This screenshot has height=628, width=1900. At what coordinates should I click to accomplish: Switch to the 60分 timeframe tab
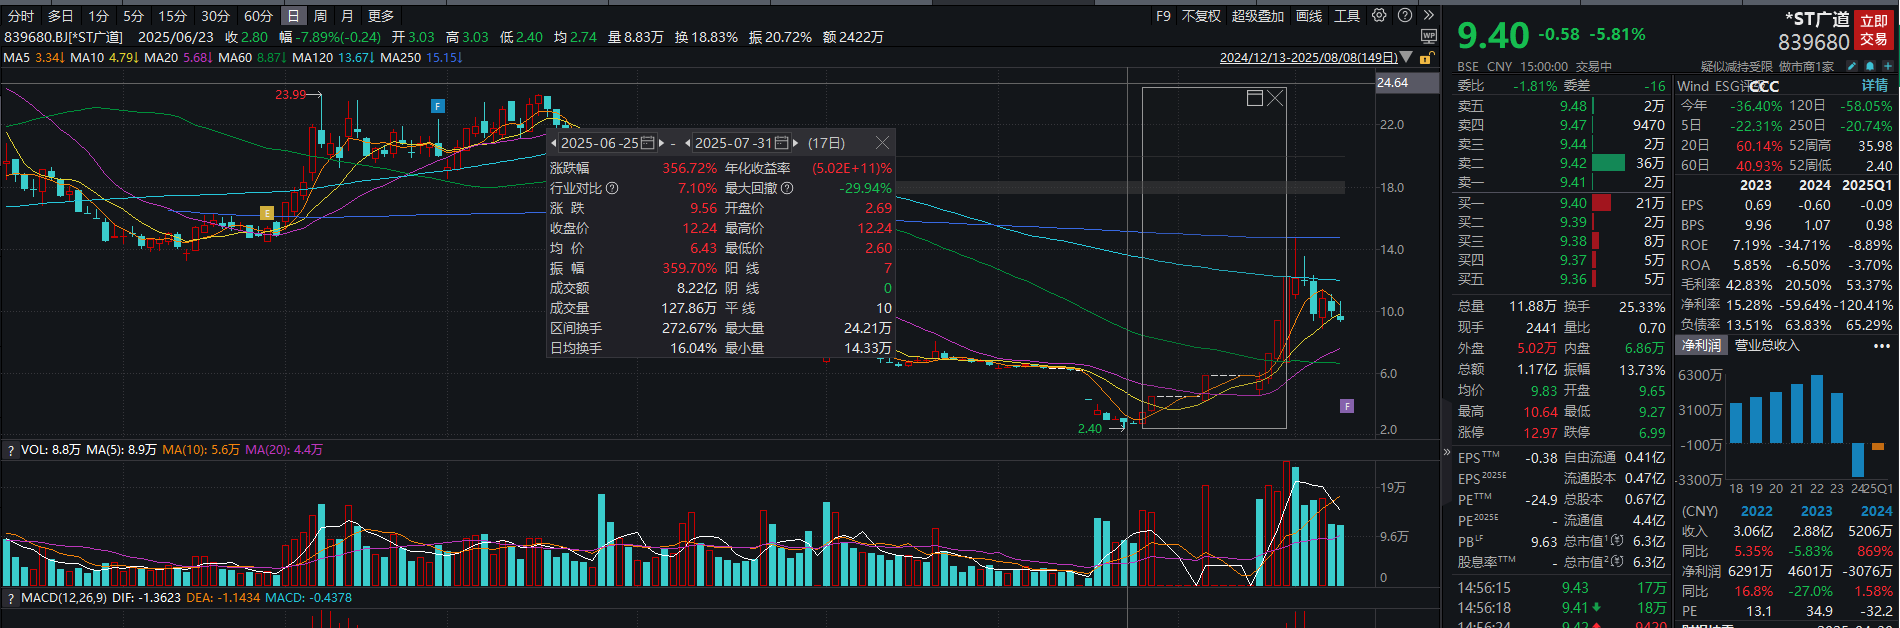pyautogui.click(x=258, y=16)
